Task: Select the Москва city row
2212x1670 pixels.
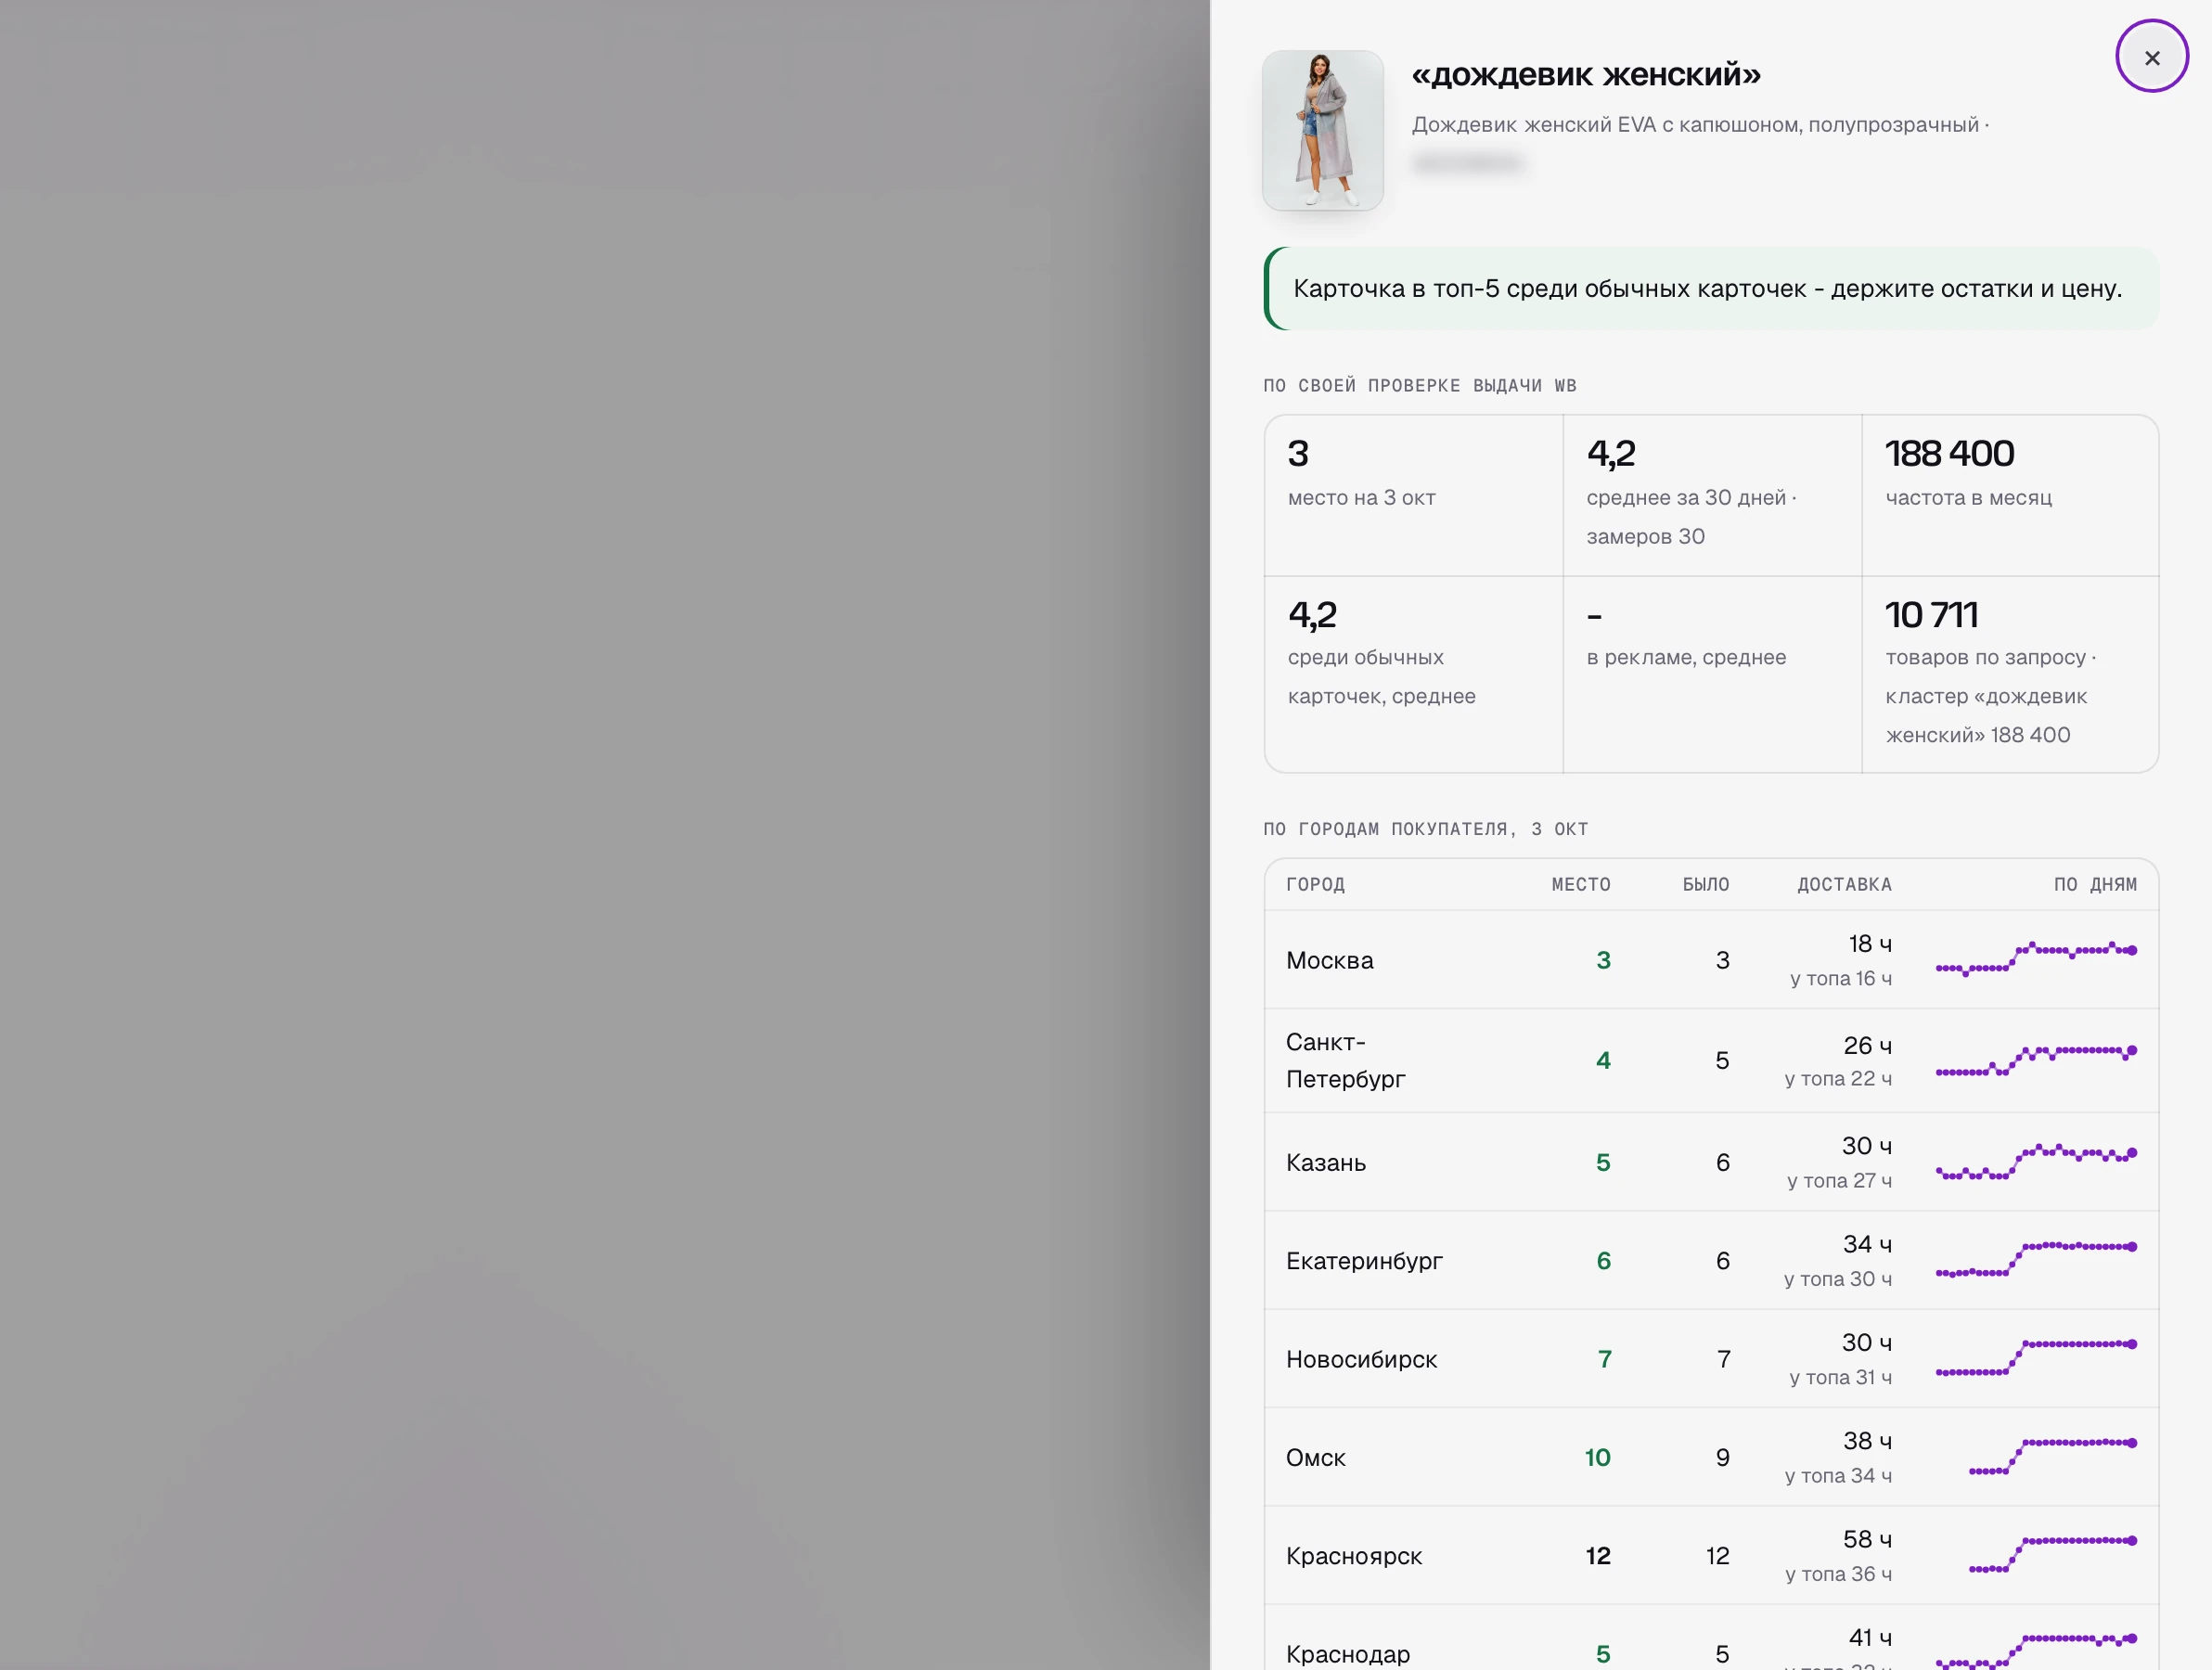Action: (1711, 959)
